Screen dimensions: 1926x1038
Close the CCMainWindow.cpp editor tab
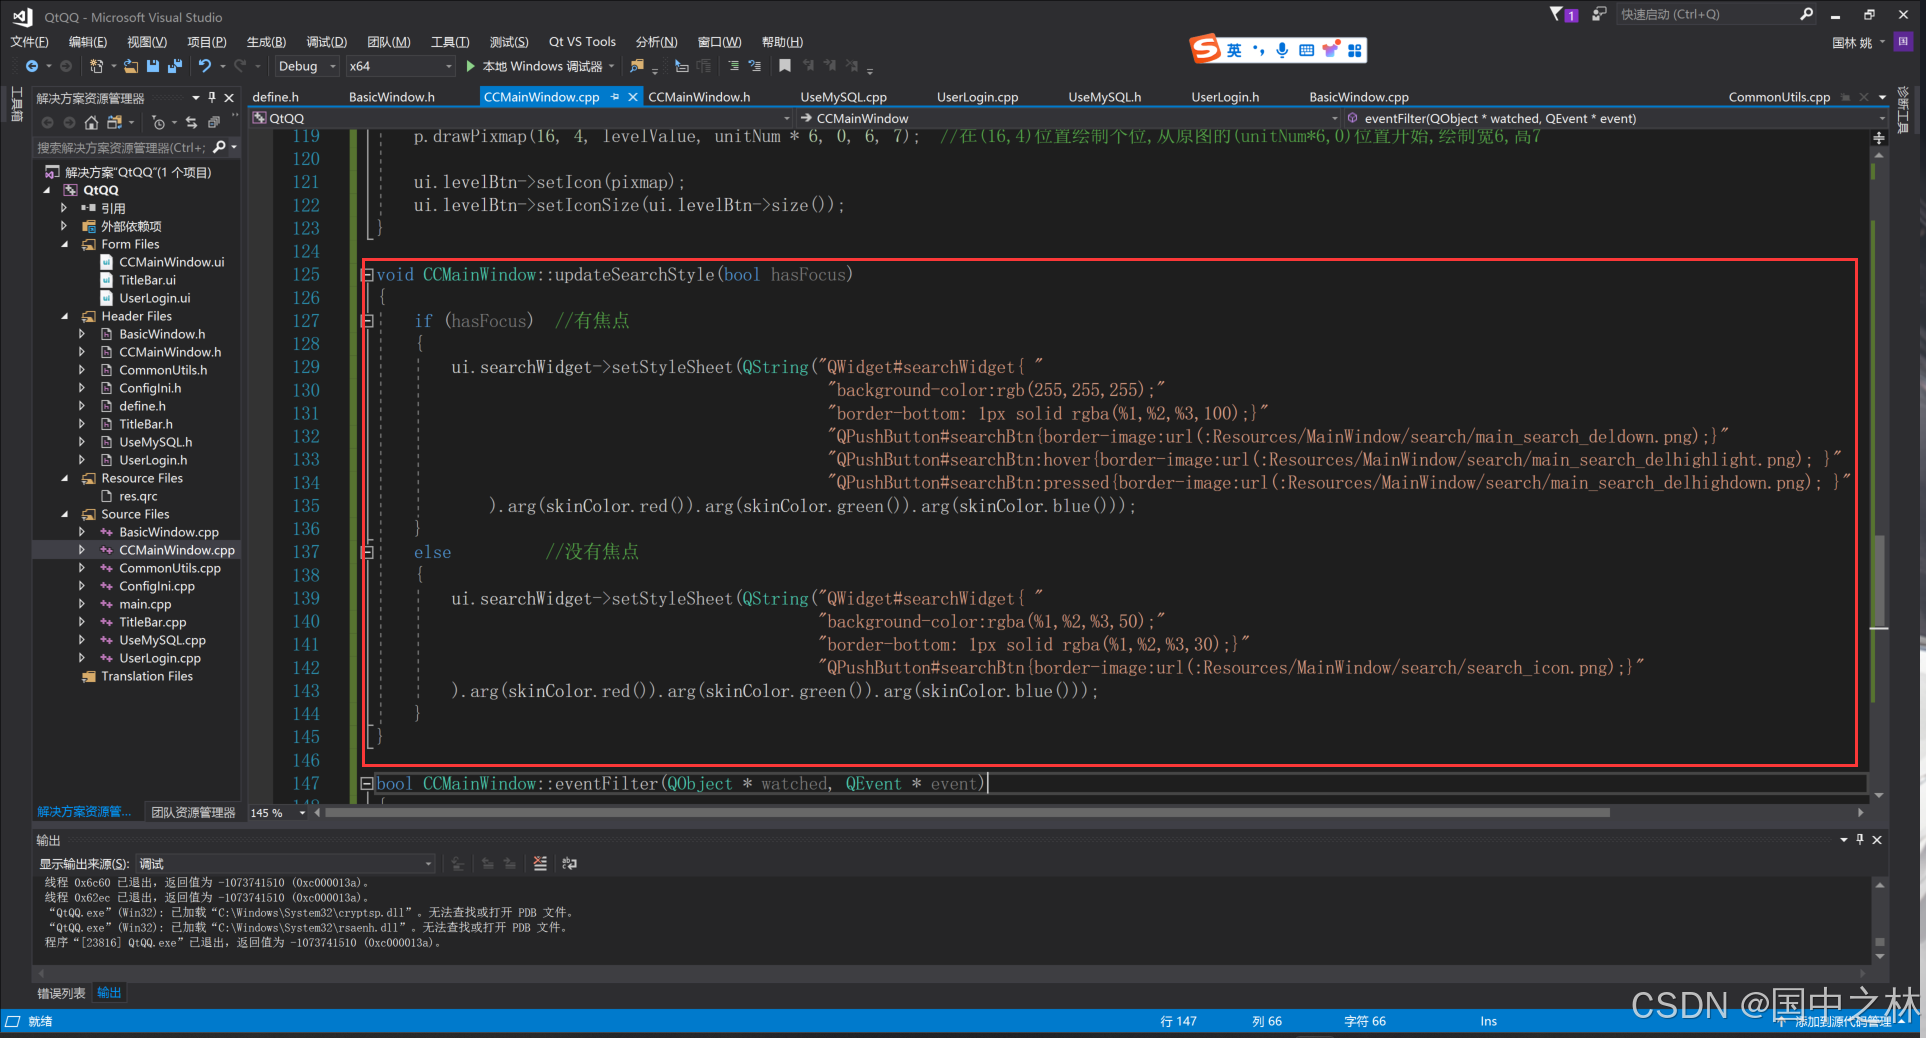(x=633, y=97)
